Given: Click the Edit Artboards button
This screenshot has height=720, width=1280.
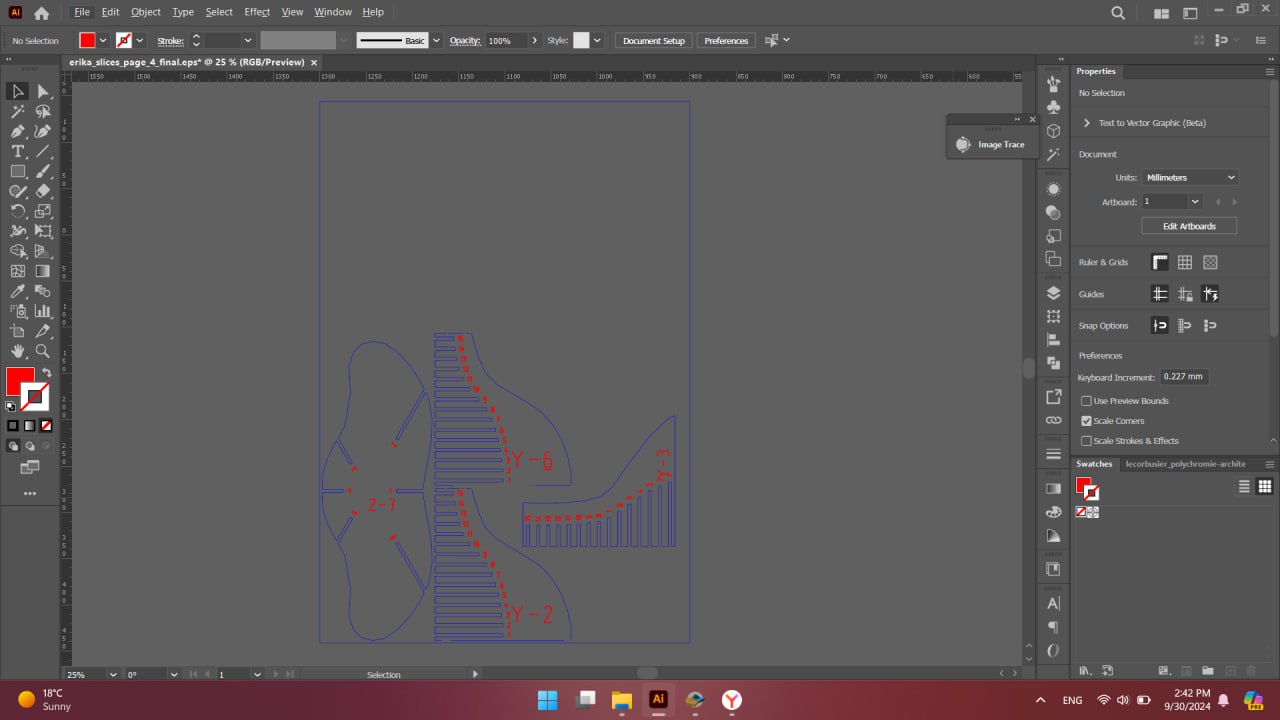Looking at the screenshot, I should (x=1189, y=226).
